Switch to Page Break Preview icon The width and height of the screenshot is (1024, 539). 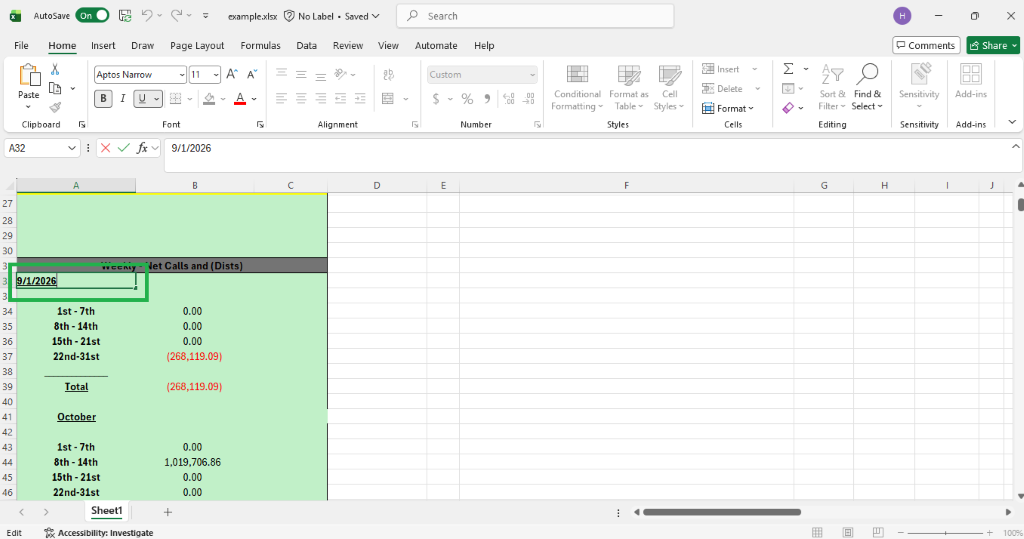[x=878, y=532]
